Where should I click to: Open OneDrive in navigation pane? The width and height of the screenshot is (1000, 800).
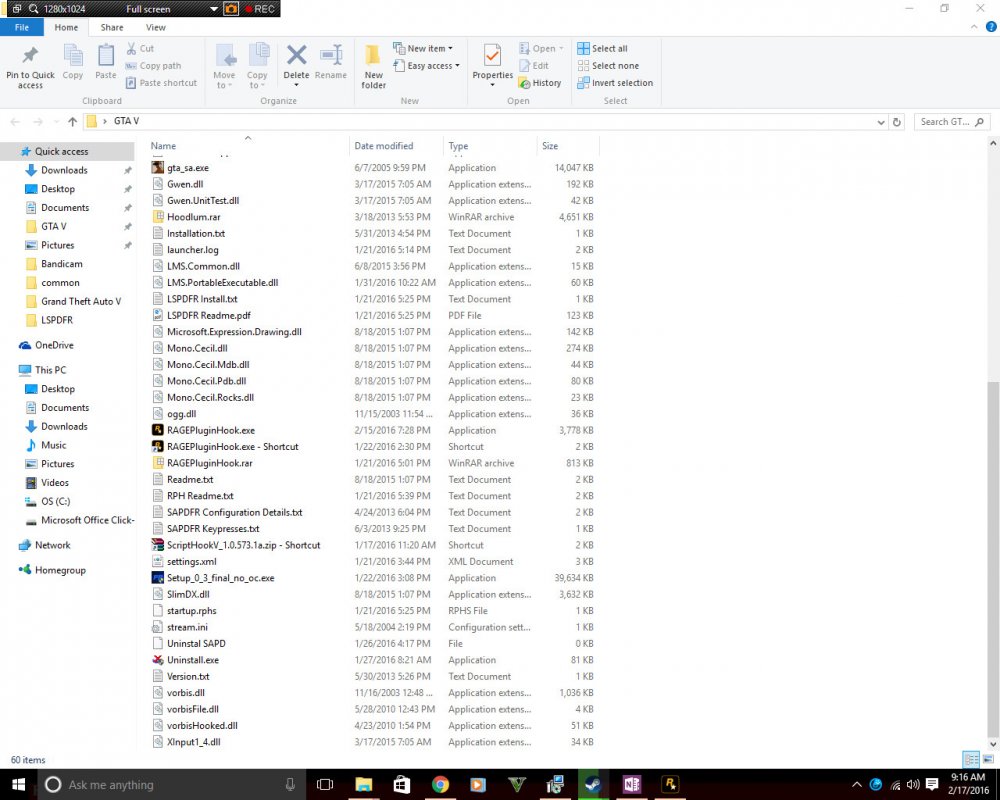[54, 345]
